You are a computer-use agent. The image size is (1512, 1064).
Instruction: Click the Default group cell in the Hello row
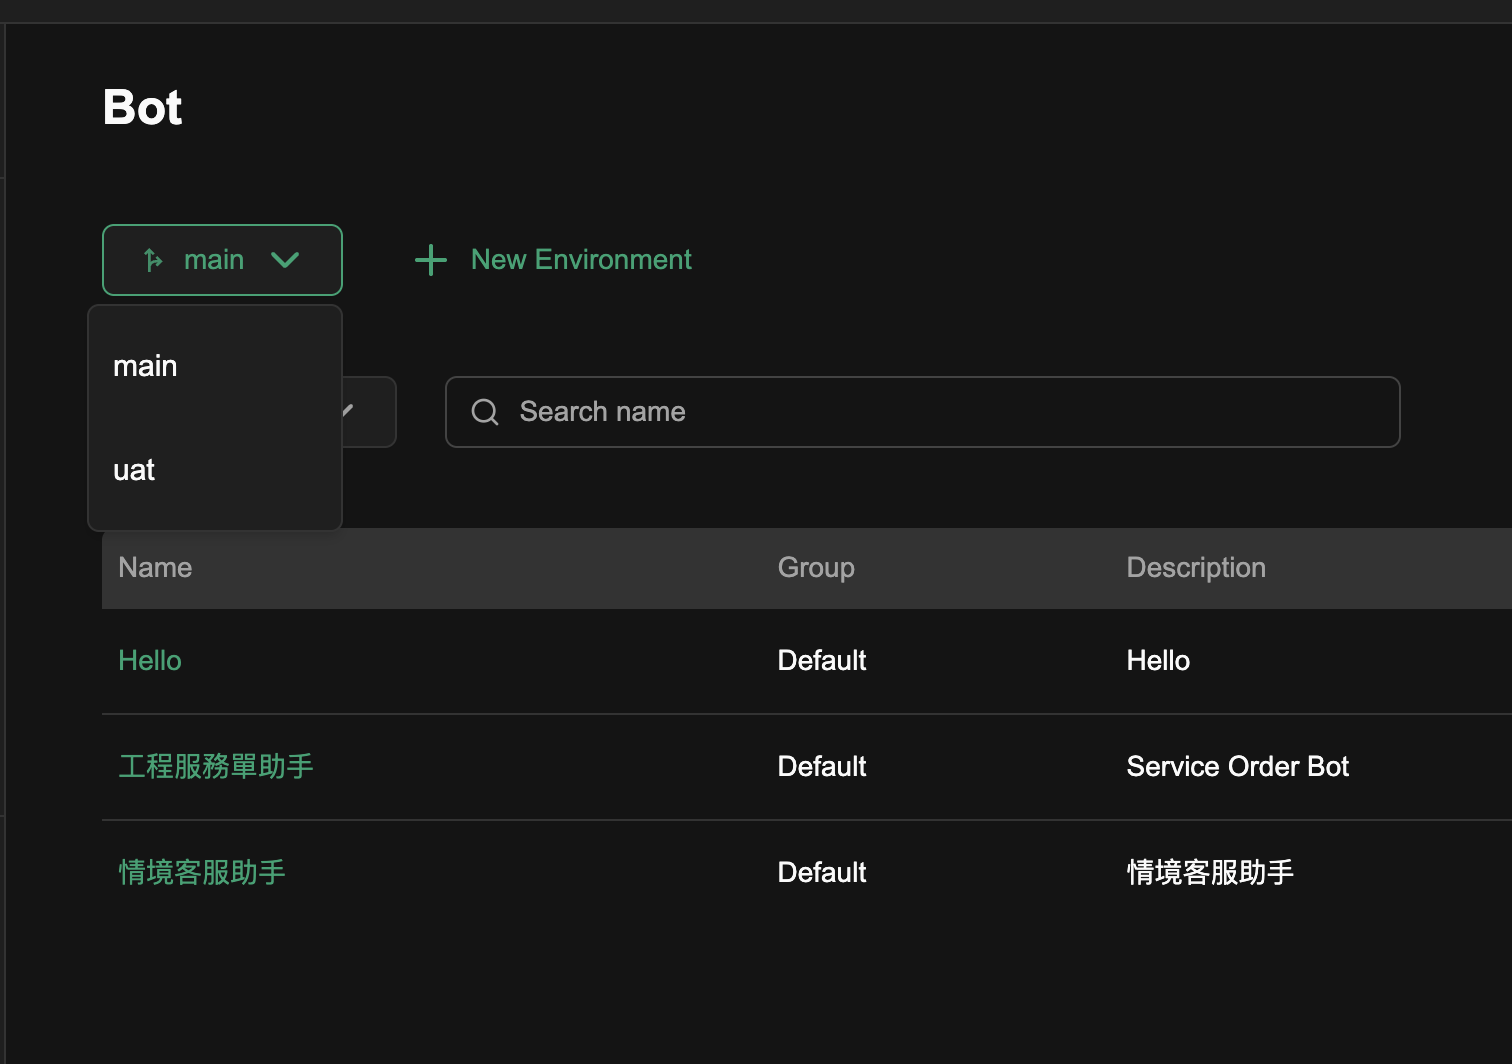point(822,661)
